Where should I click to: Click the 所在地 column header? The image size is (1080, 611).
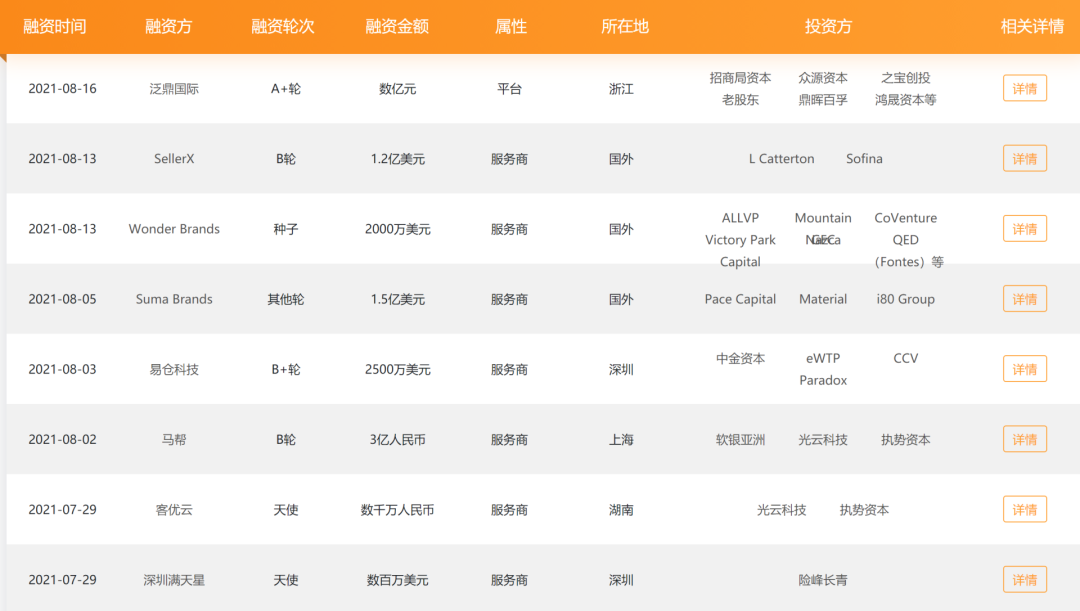(625, 26)
